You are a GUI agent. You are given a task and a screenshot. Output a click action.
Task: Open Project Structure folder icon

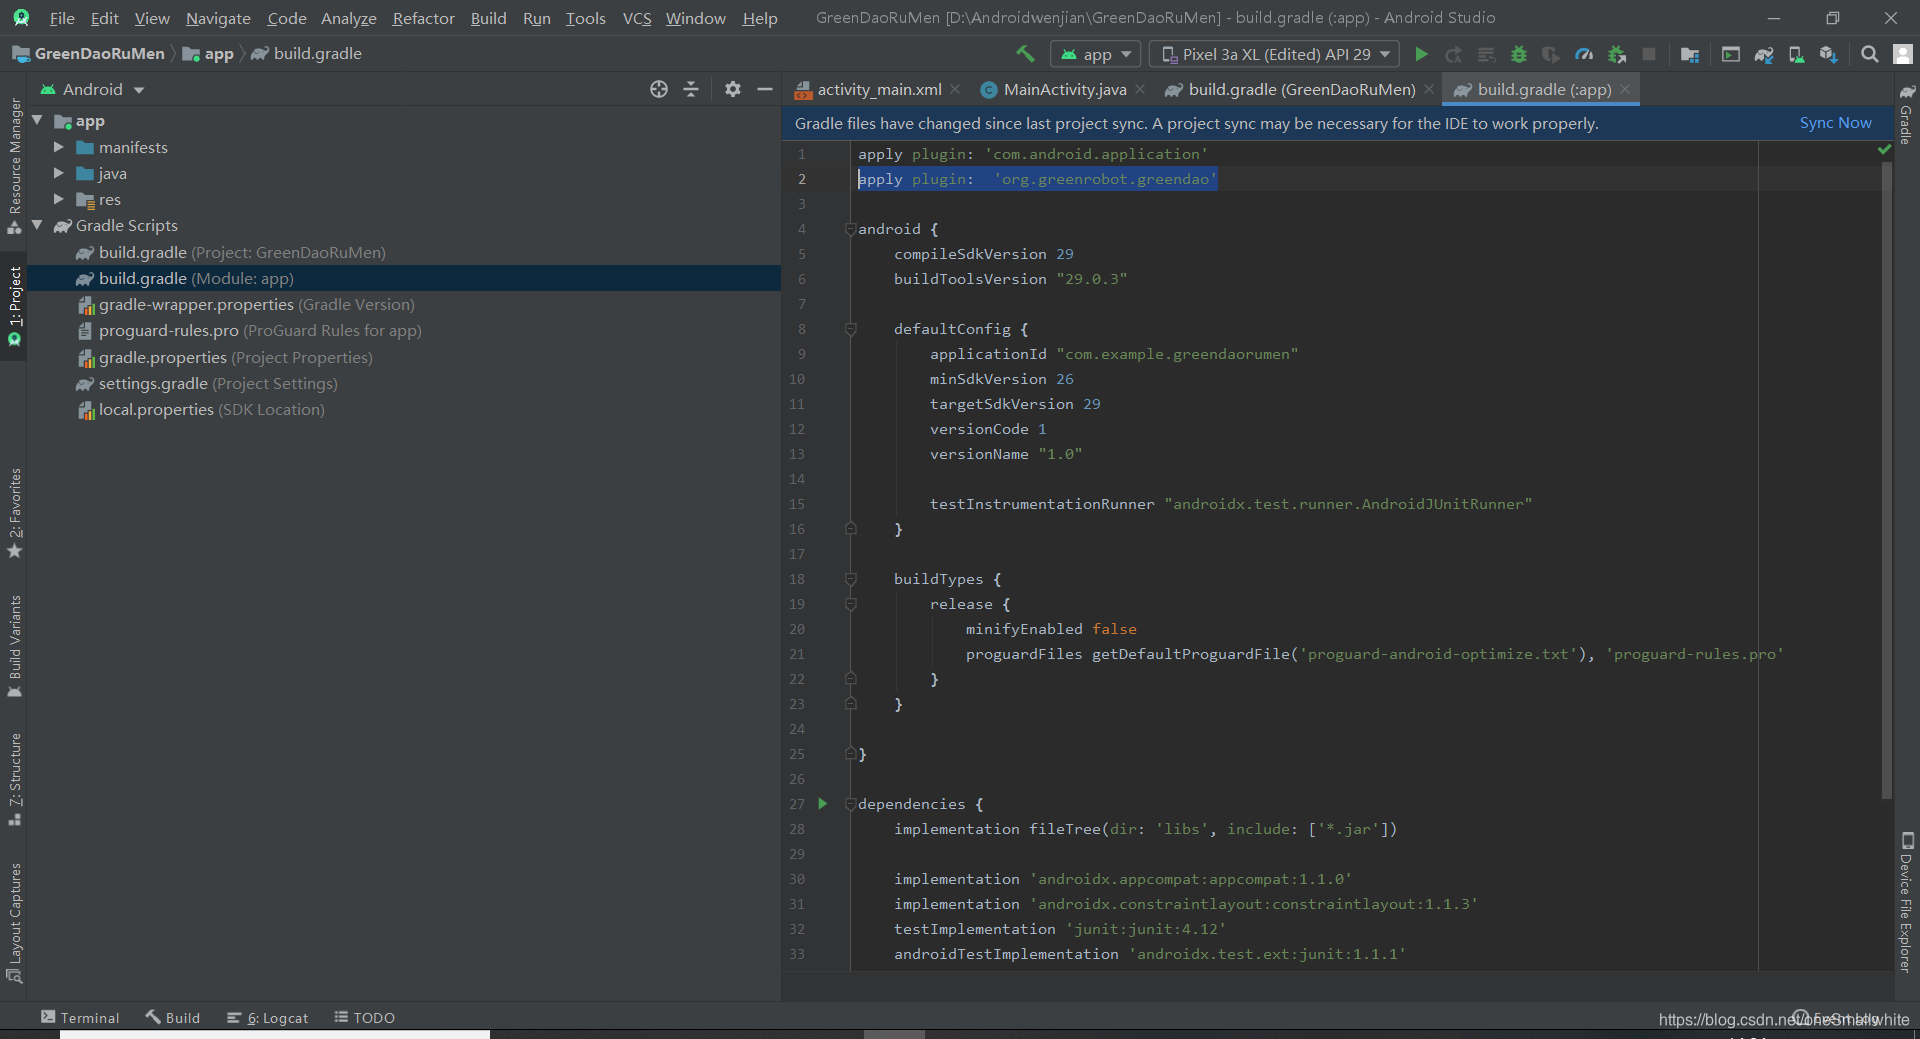[x=1690, y=54]
